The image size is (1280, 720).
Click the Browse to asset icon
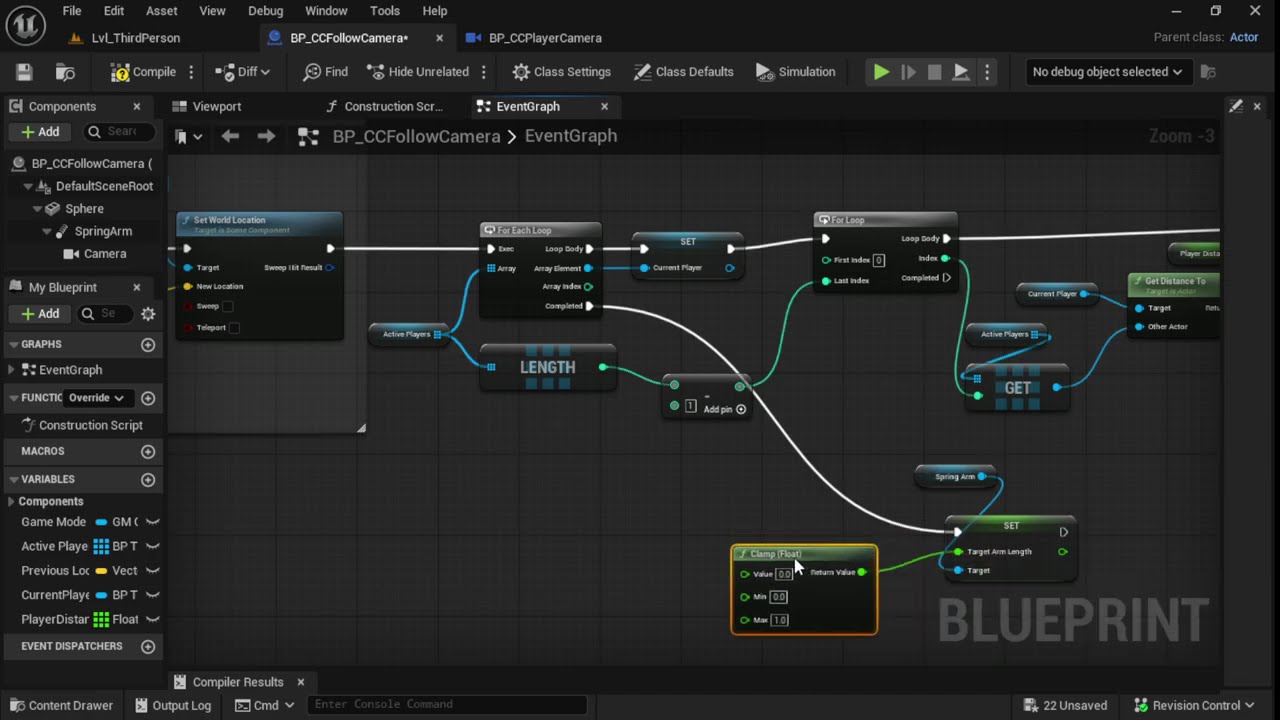[65, 72]
